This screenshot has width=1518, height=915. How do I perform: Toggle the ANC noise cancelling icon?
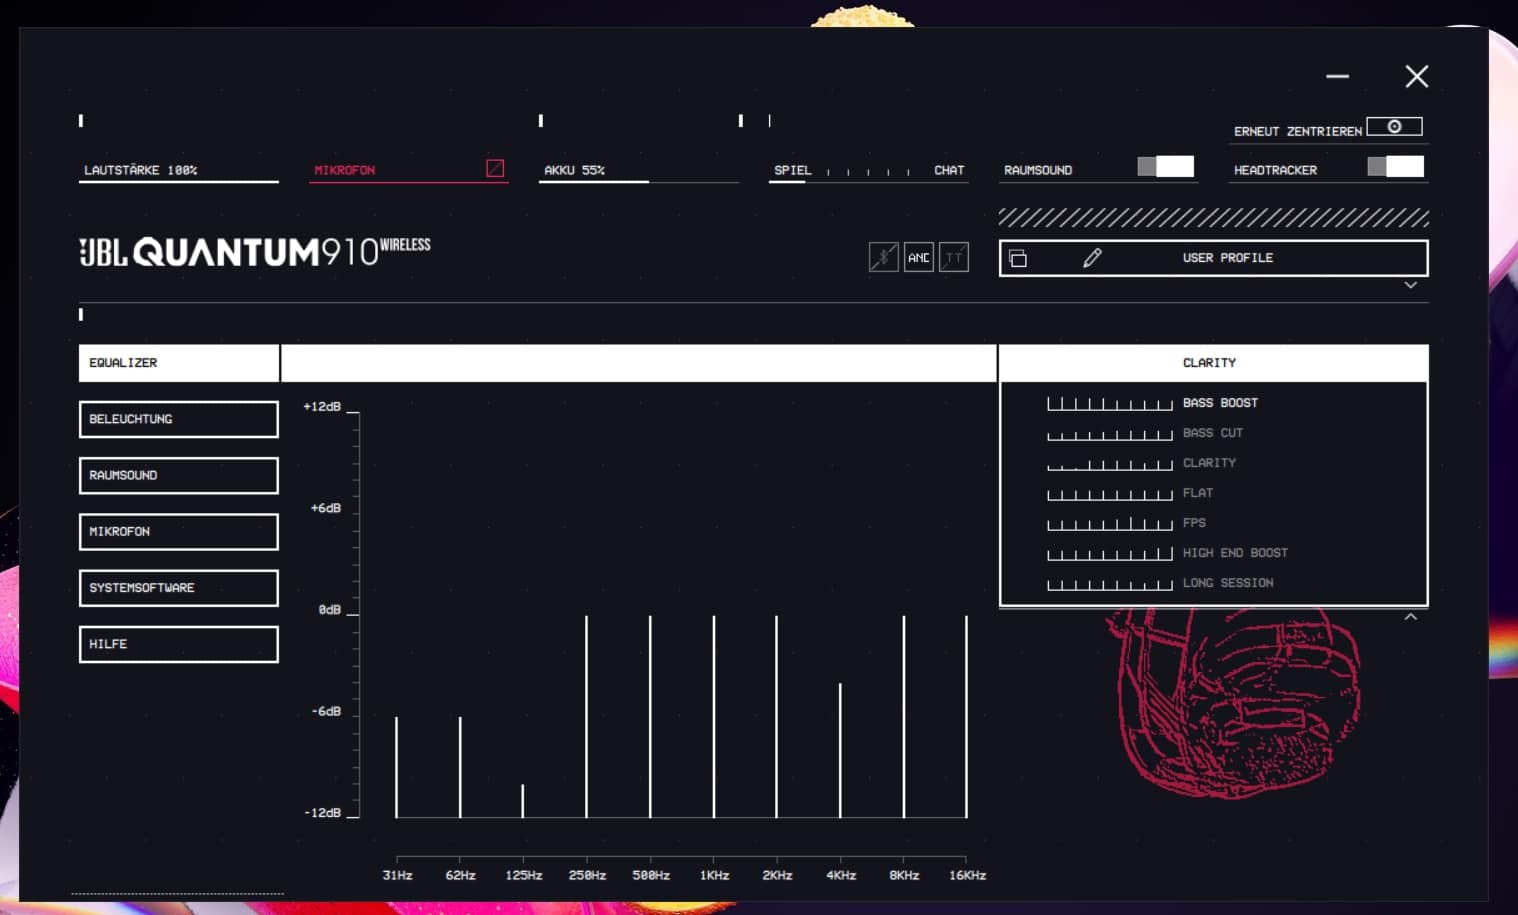coord(918,257)
